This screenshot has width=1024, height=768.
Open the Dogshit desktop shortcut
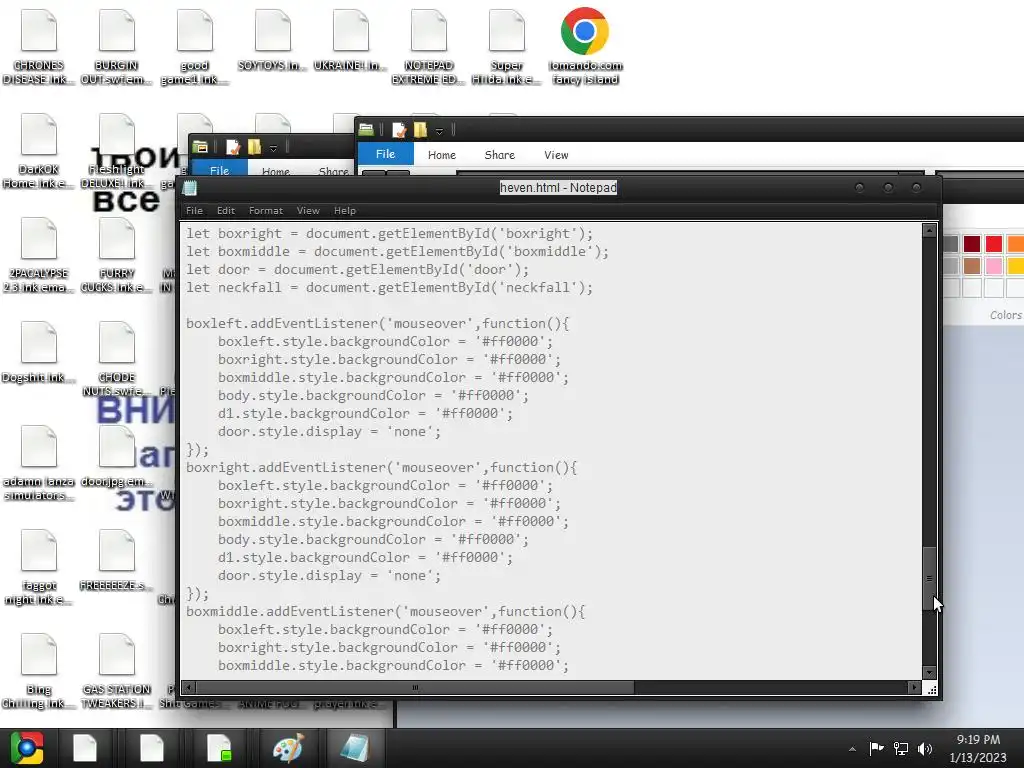click(x=39, y=353)
